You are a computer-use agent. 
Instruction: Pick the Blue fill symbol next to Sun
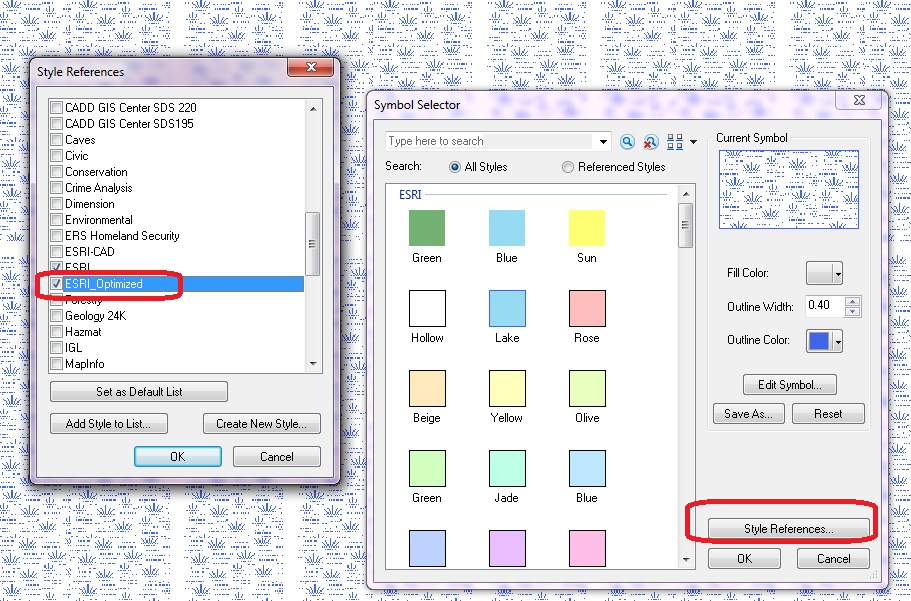507,228
